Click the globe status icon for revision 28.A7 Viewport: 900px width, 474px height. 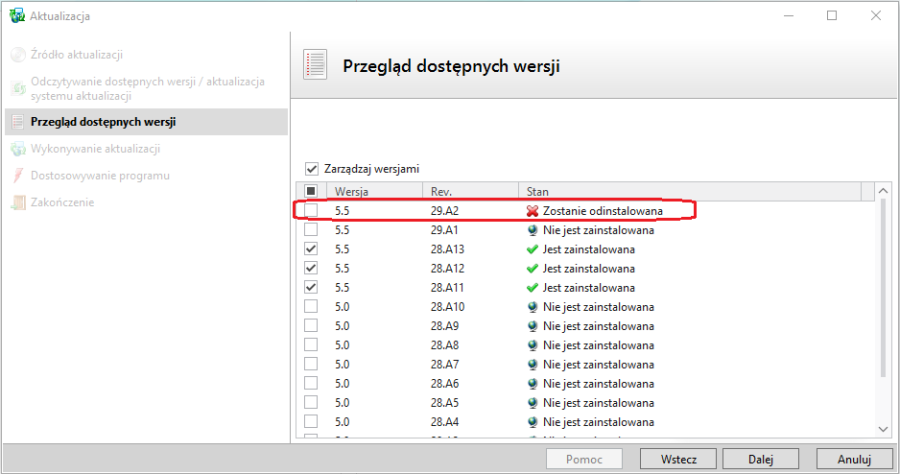click(x=532, y=364)
